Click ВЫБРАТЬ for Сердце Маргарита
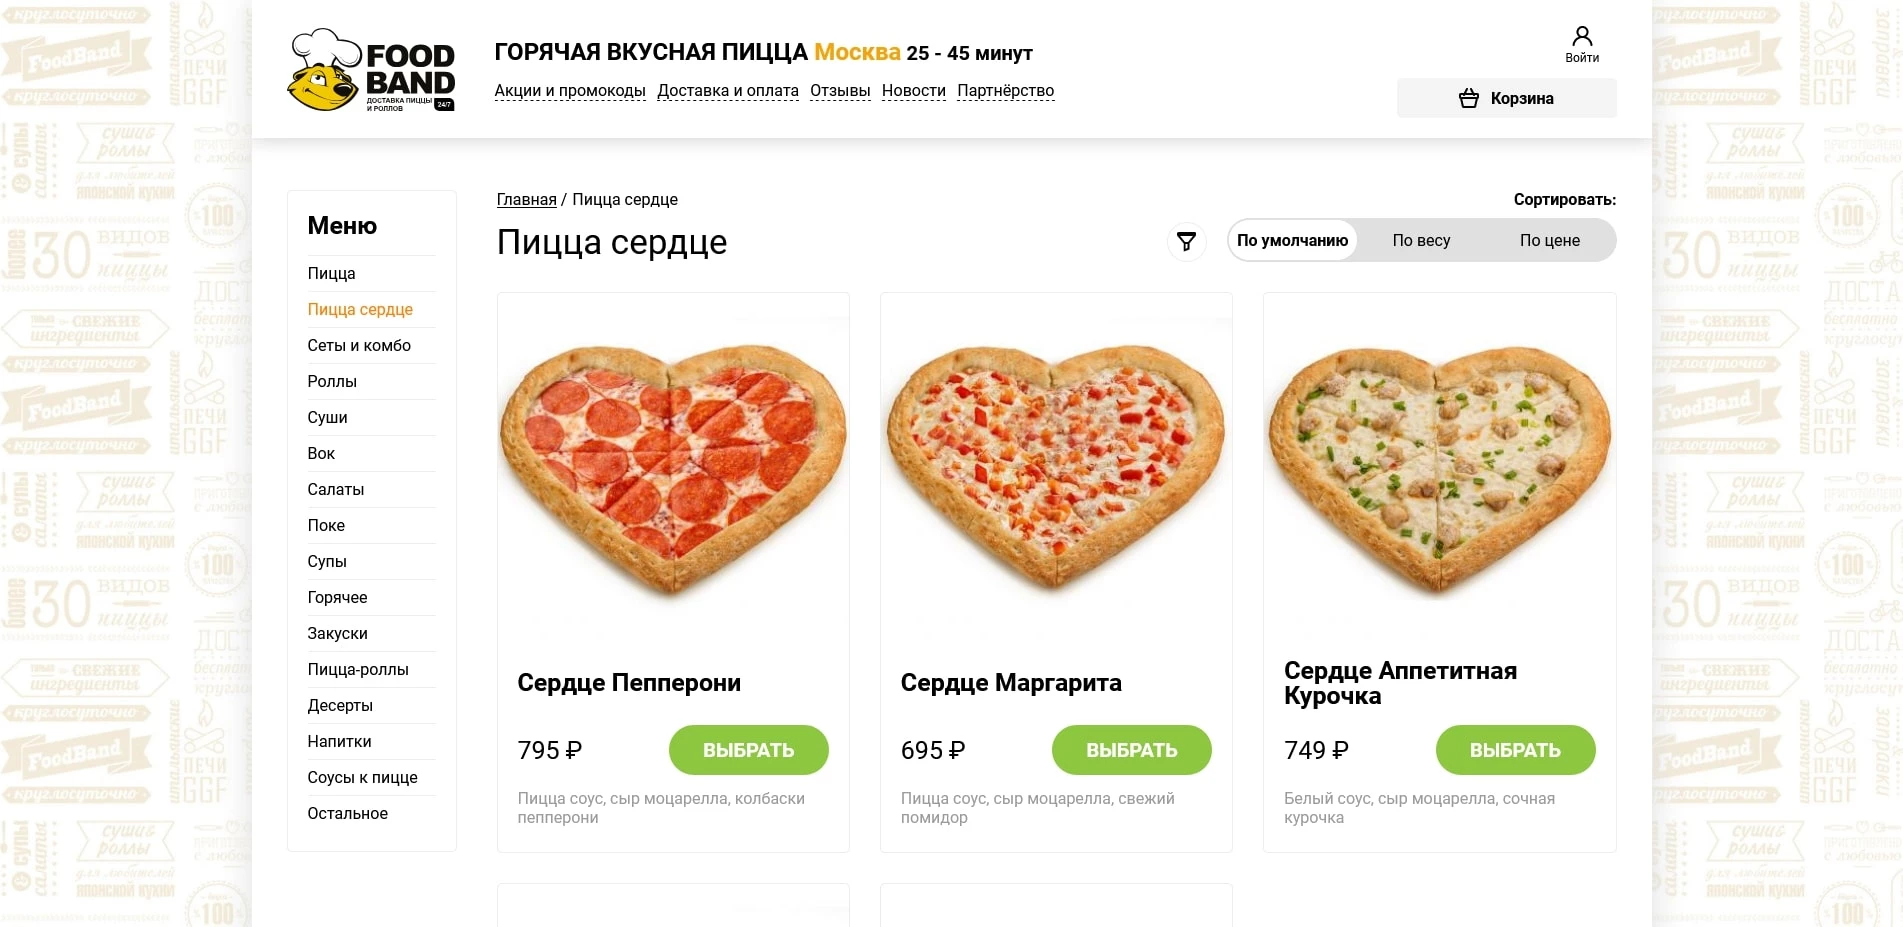Image resolution: width=1903 pixels, height=927 pixels. click(x=1131, y=749)
